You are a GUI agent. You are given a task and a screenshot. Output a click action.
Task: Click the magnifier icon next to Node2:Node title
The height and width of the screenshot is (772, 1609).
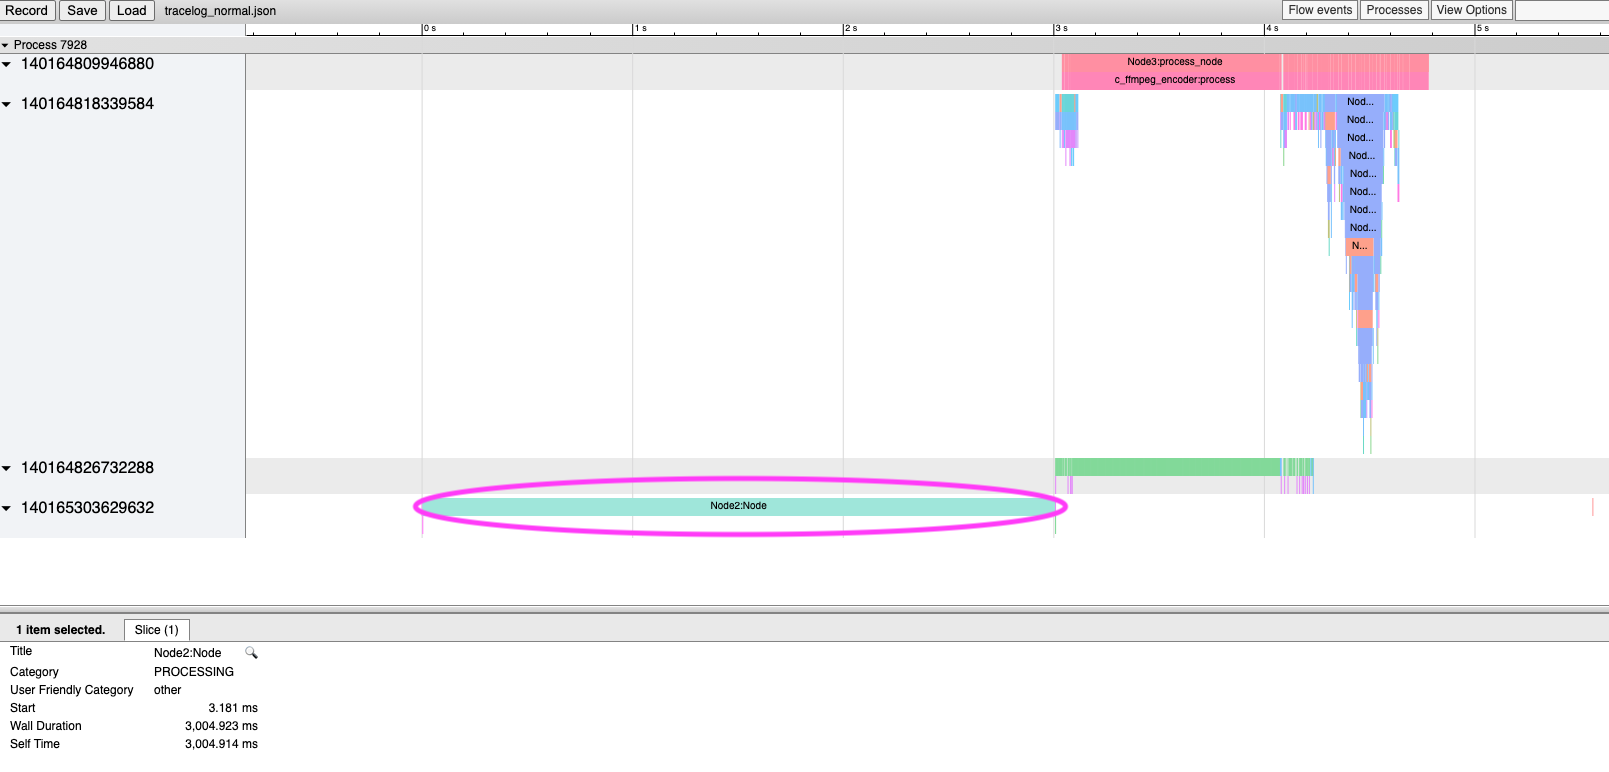(x=252, y=653)
